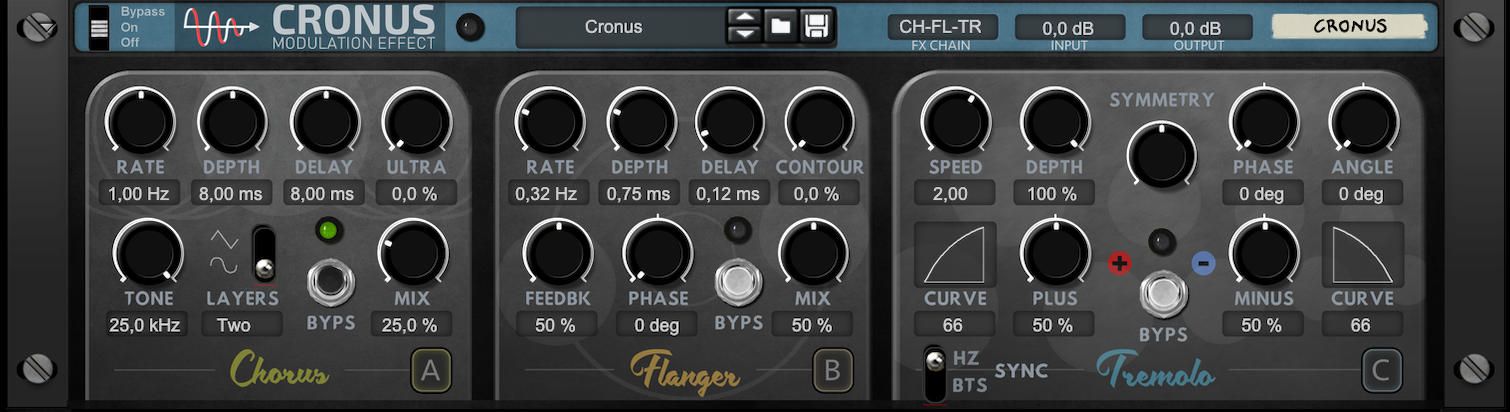Toggle the HZ/BTS sync switch
Viewport: 1510px width, 412px height.
935,373
